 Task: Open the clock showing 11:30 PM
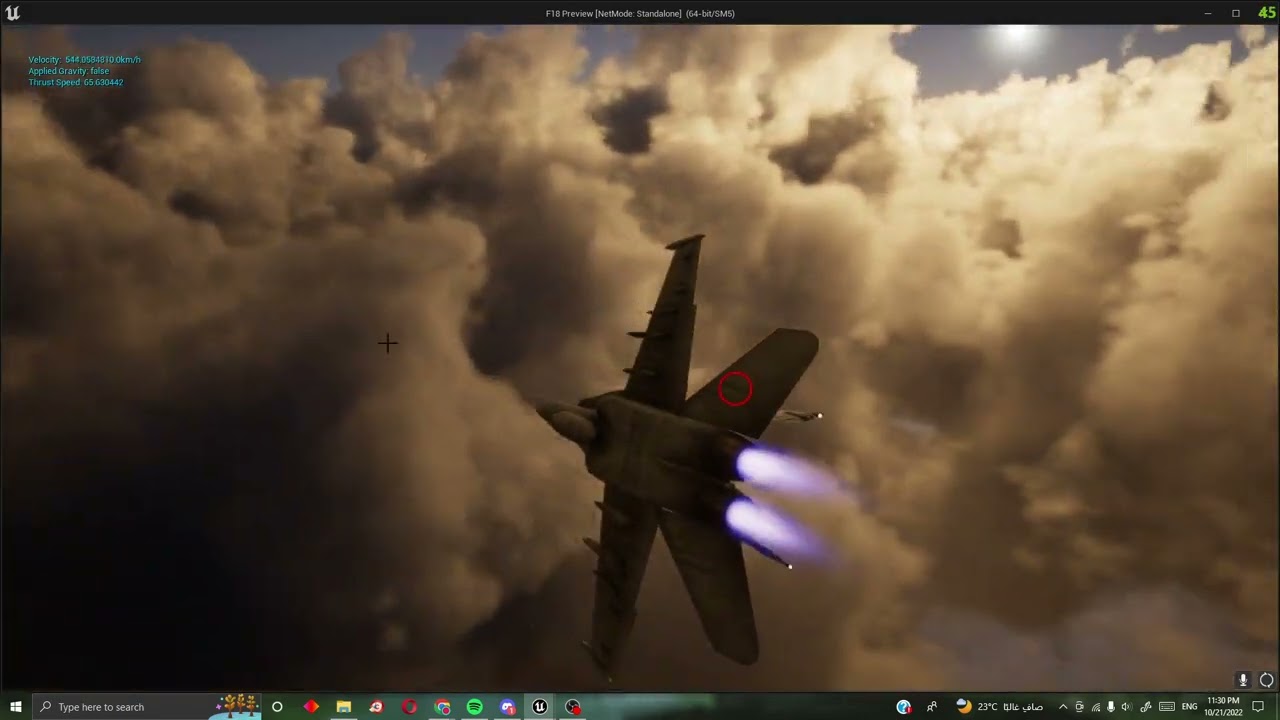pos(1224,707)
